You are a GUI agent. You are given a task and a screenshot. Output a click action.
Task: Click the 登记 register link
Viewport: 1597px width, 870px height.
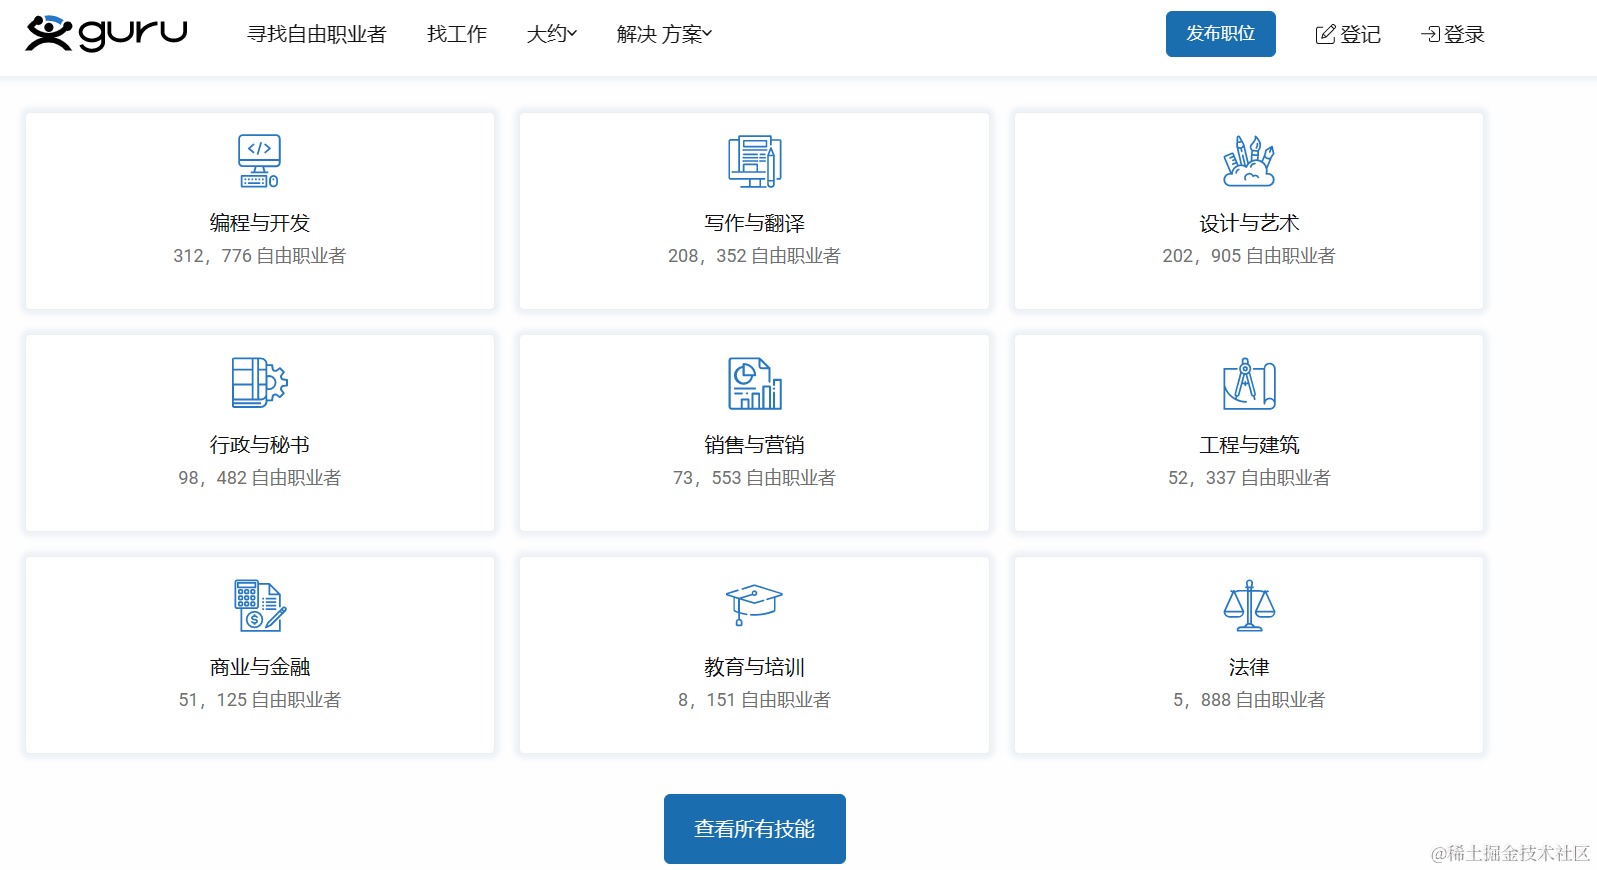pyautogui.click(x=1348, y=34)
